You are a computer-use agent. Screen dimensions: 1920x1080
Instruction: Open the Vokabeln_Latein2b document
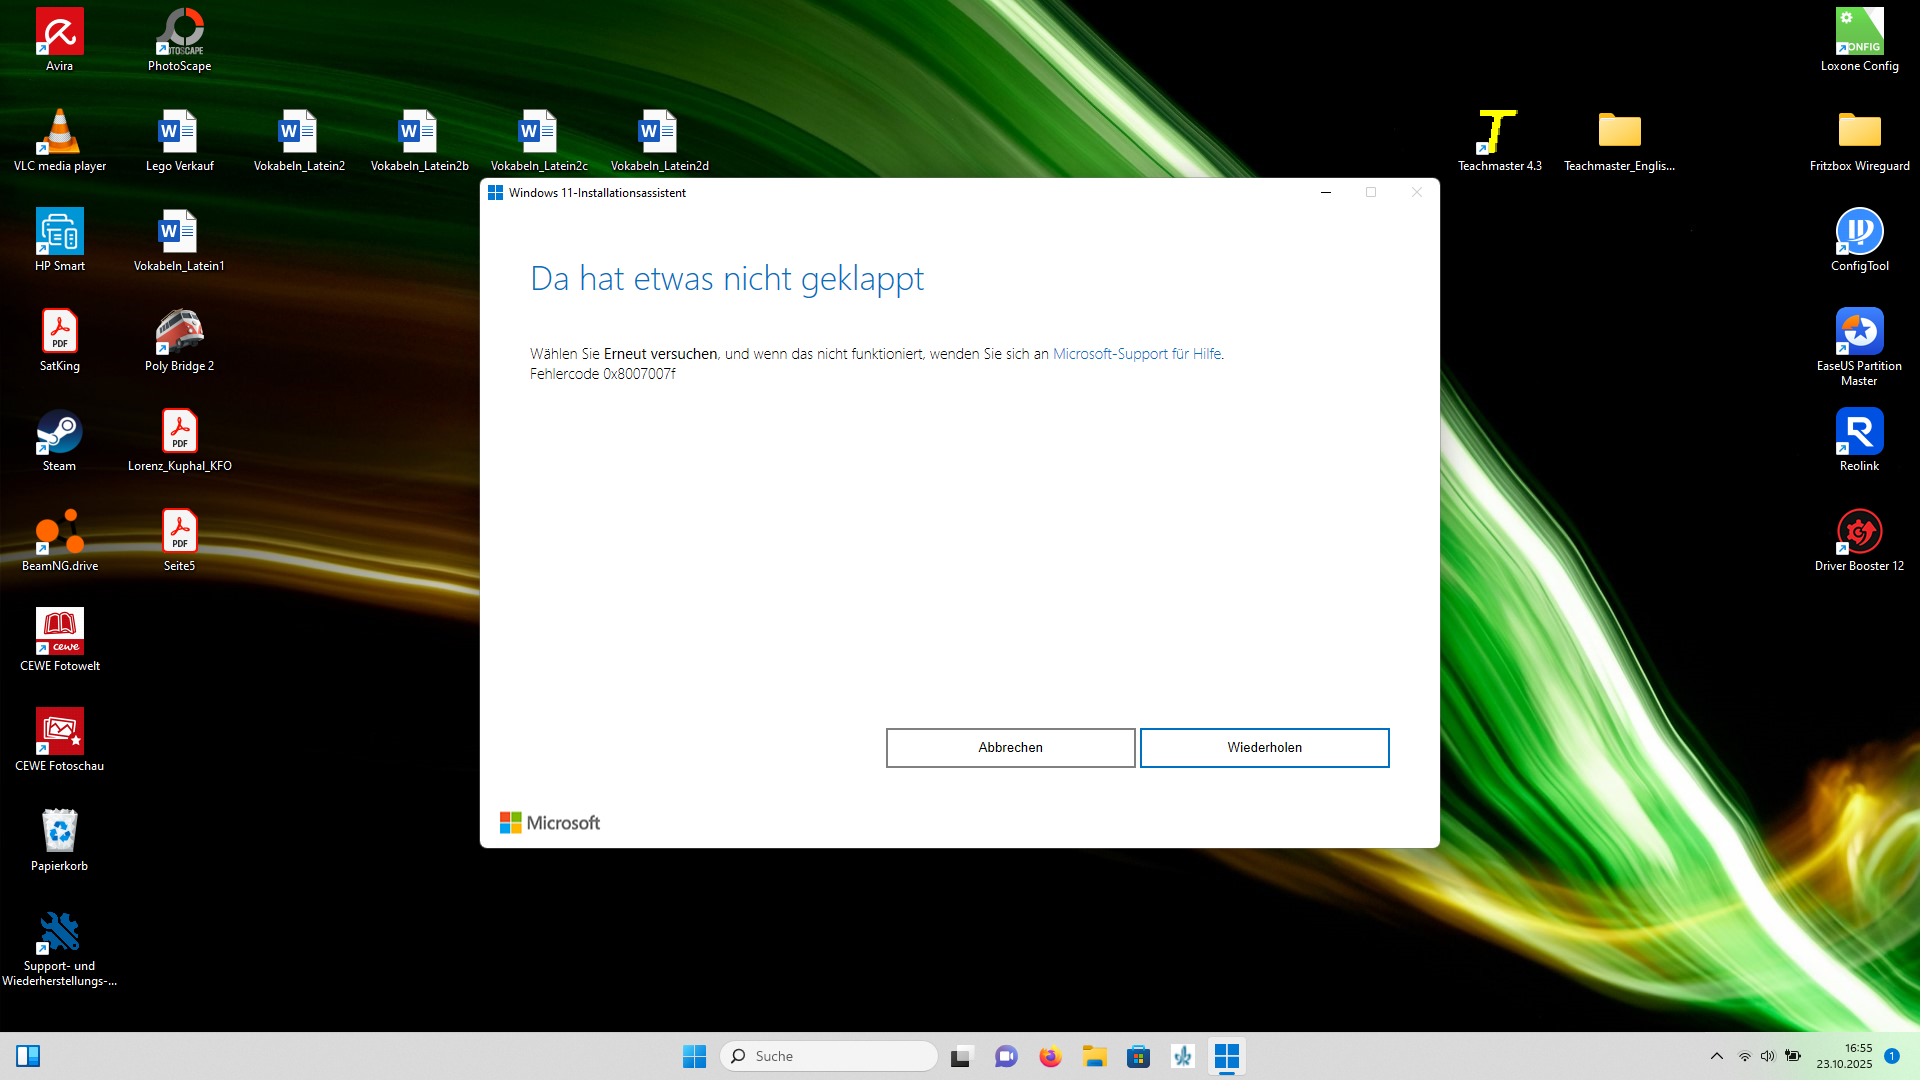419,140
